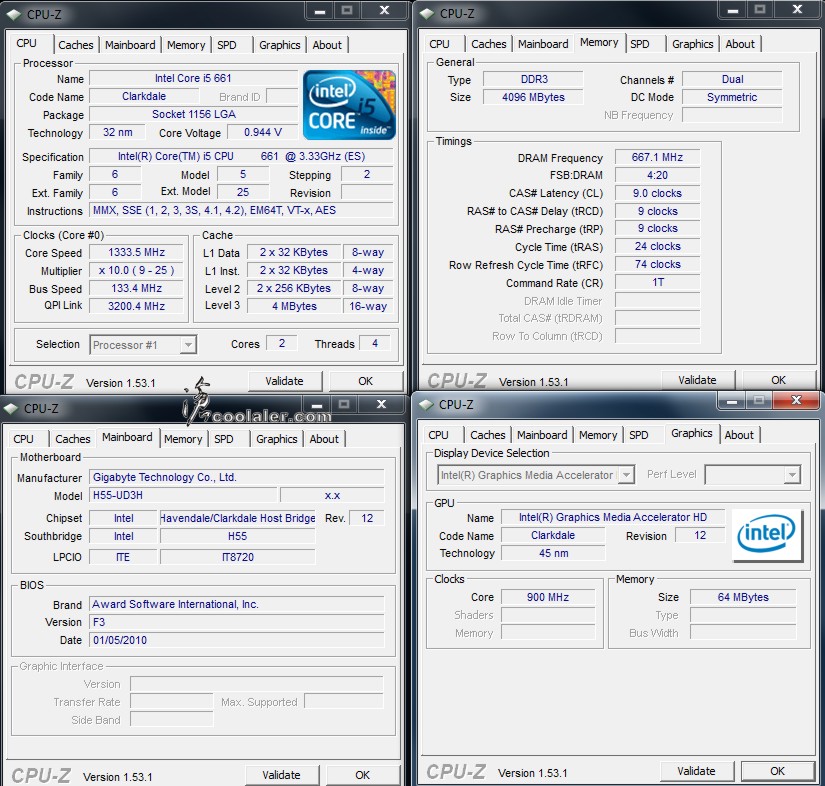Click the memory Size value 4096 MBytes
The width and height of the screenshot is (825, 786).
click(533, 97)
